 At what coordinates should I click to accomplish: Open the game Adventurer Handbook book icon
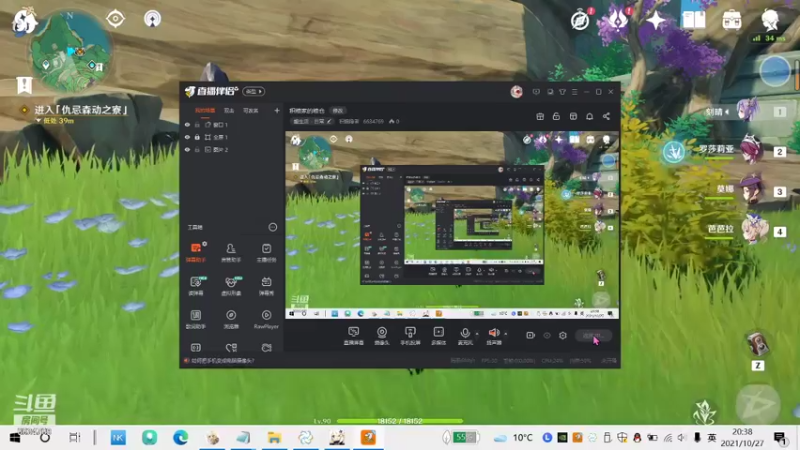(693, 20)
